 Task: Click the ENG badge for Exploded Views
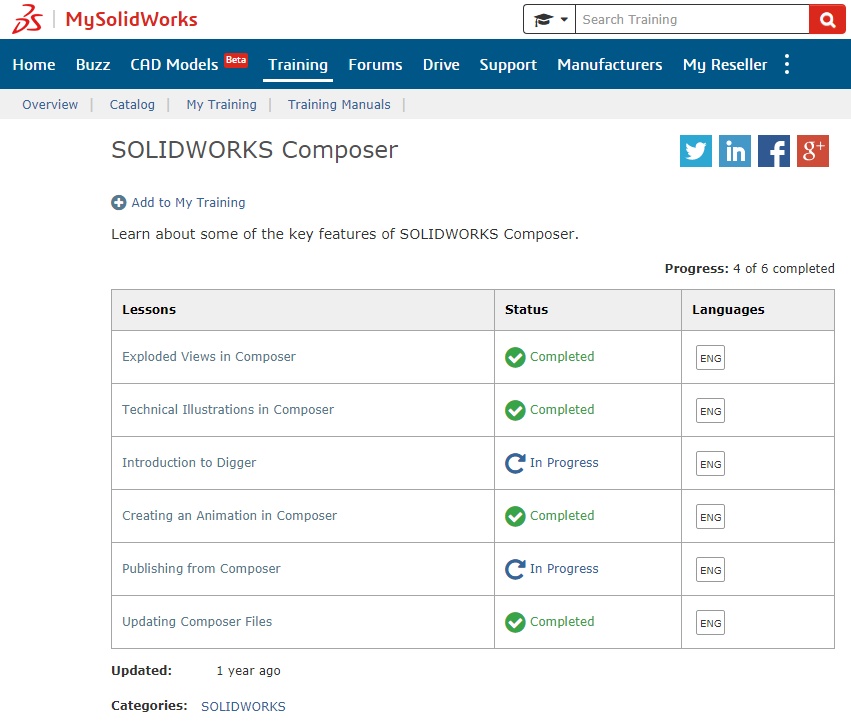click(x=710, y=358)
